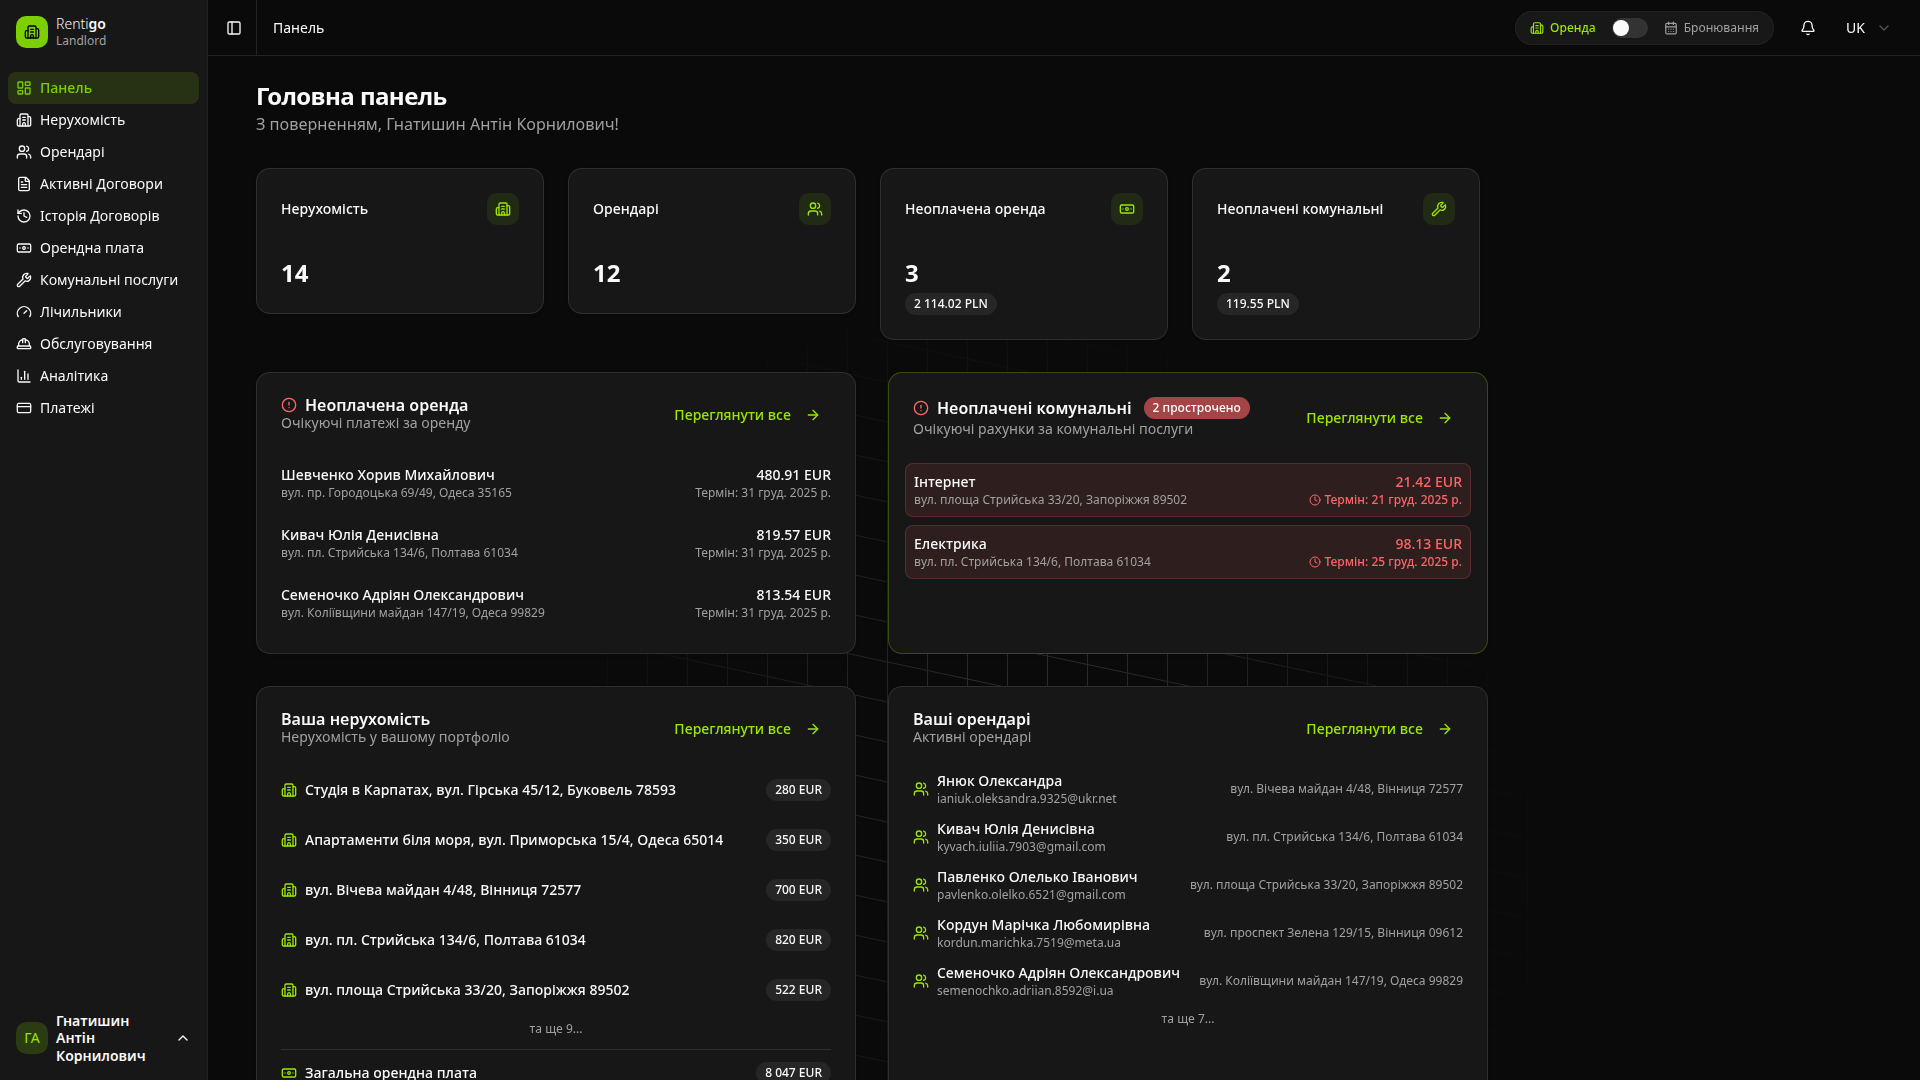
Task: Go to Лічильники sidebar item
Action: (80, 312)
